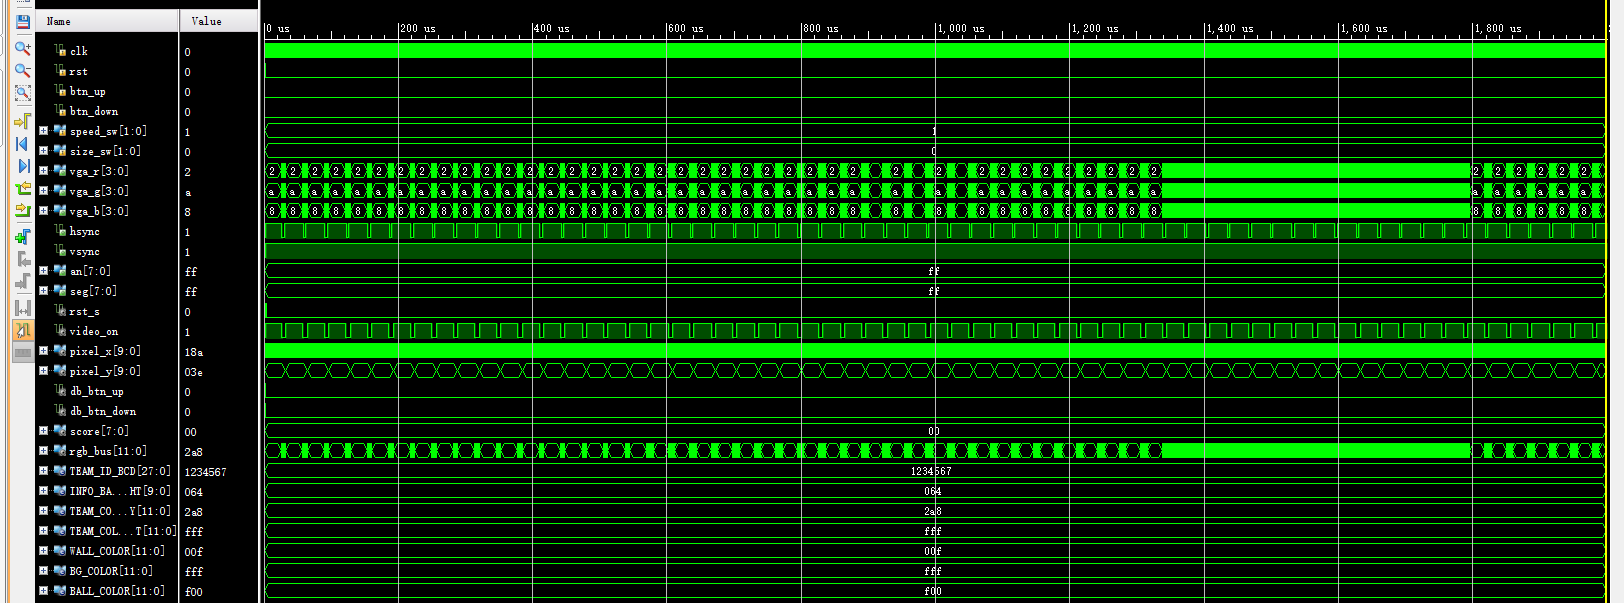
Task: Toggle snap to transition
Action: point(22,330)
